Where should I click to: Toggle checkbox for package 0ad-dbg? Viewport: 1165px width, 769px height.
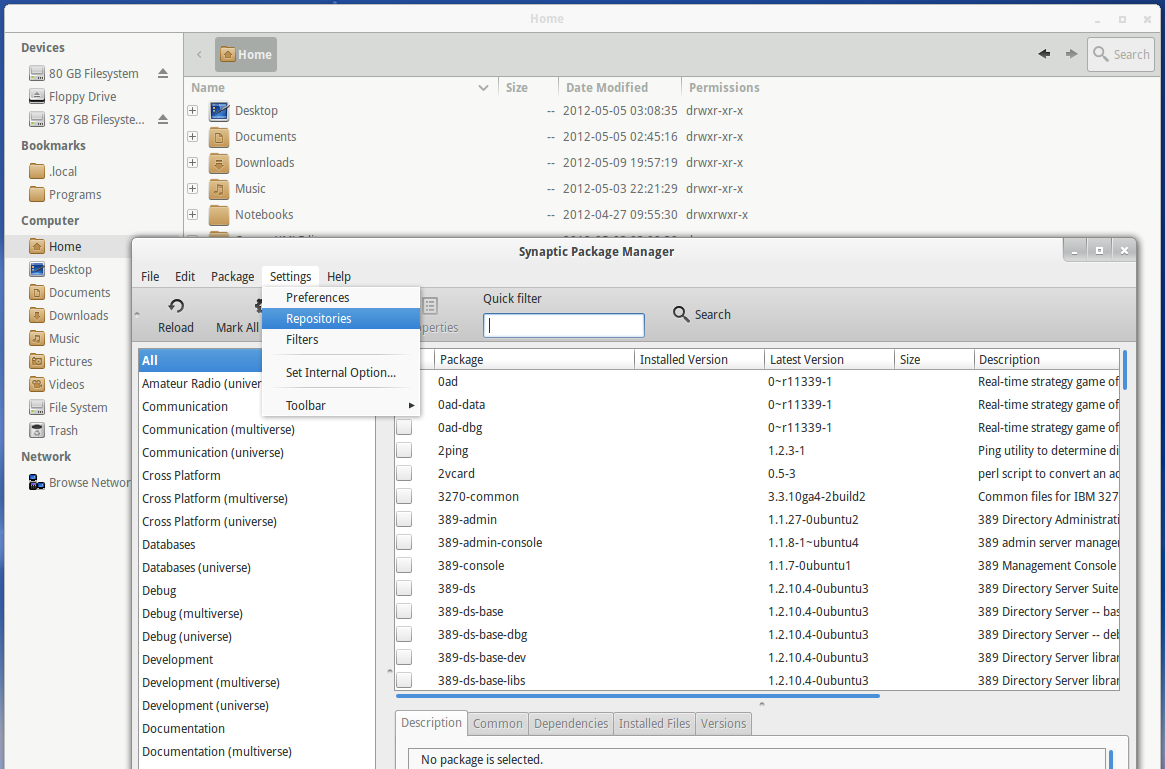click(x=404, y=427)
